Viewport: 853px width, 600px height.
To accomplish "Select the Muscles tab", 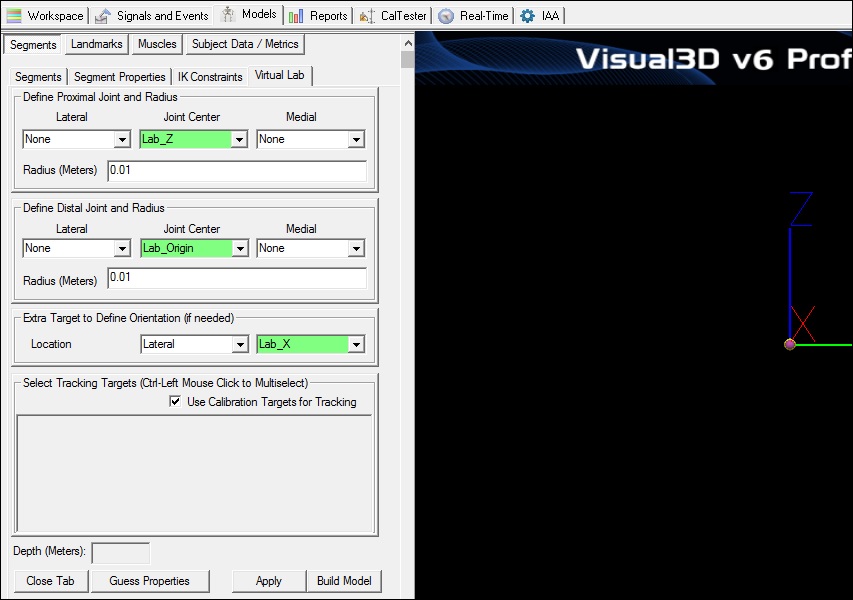I will [157, 44].
